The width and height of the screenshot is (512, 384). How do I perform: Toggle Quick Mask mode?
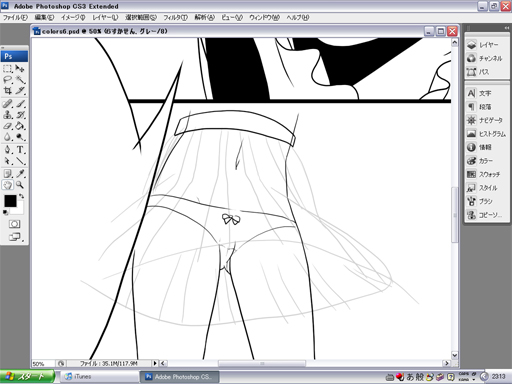click(14, 224)
